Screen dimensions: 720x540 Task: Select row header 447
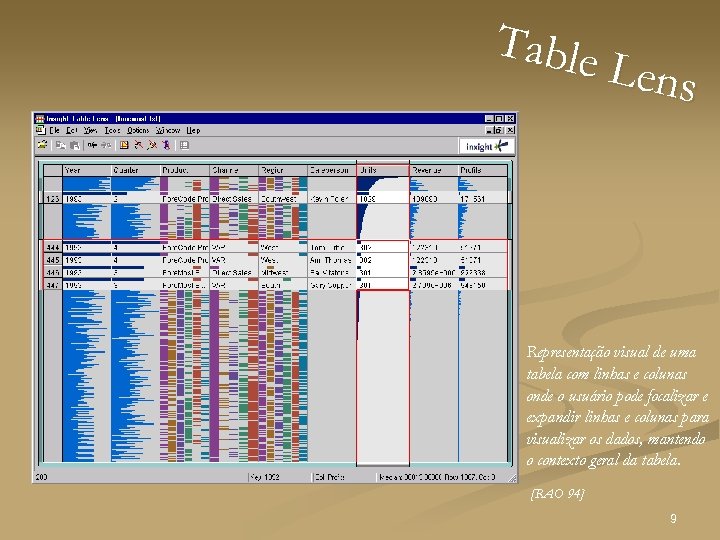tap(53, 285)
